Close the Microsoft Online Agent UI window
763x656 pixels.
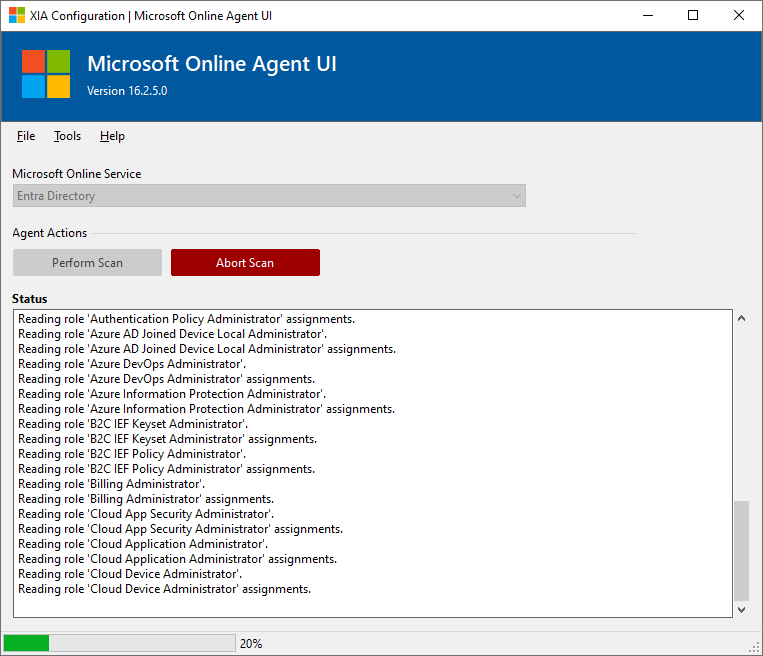click(x=739, y=16)
